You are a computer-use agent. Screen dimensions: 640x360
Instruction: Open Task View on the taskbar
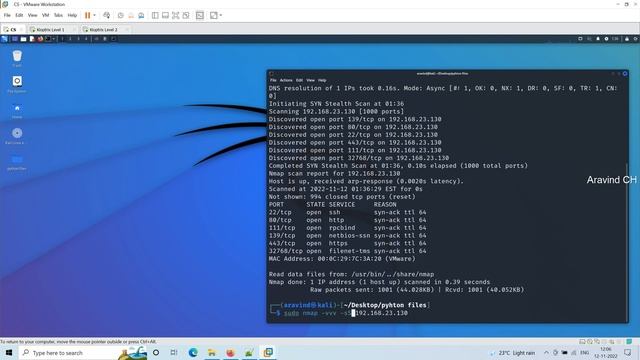point(174,352)
